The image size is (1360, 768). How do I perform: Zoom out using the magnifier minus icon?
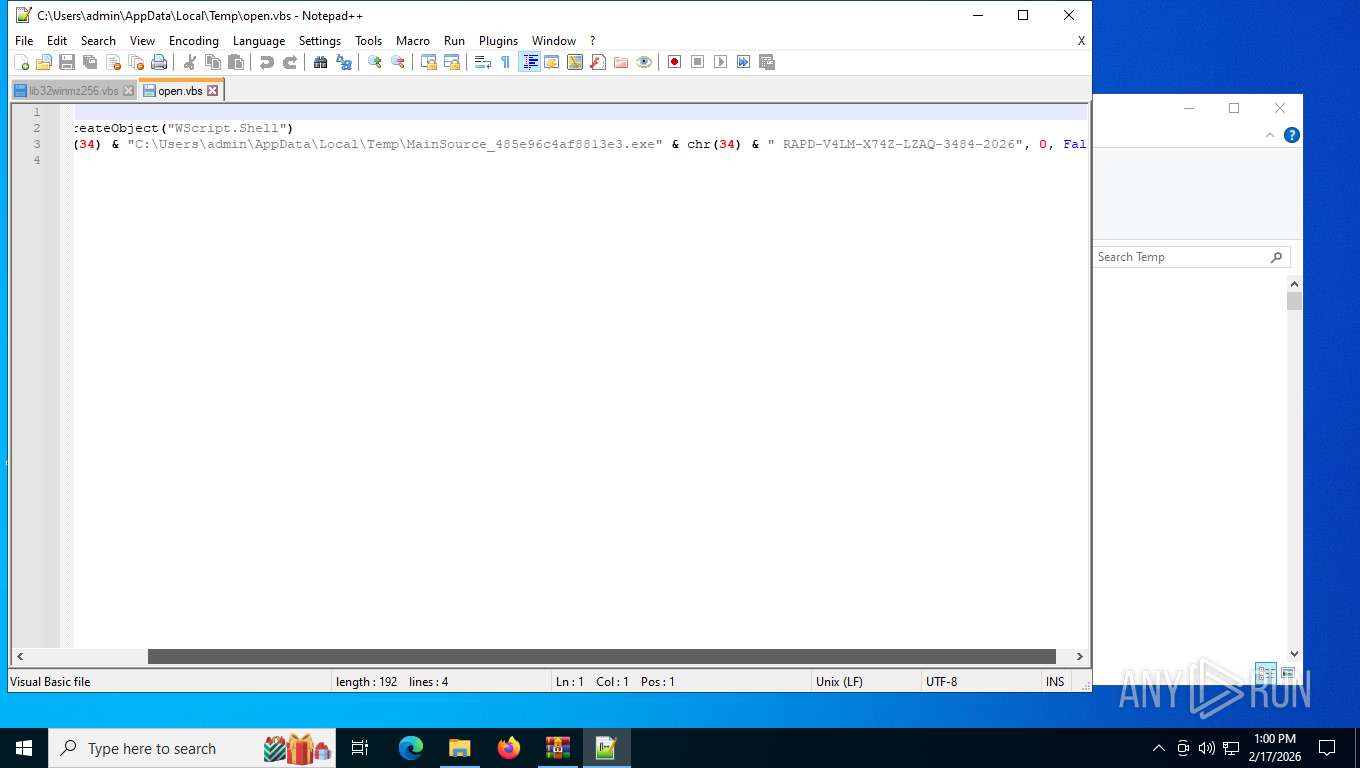pyautogui.click(x=398, y=62)
